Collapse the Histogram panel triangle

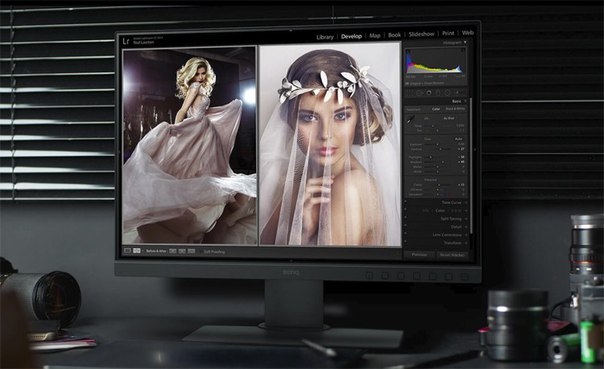(x=465, y=43)
